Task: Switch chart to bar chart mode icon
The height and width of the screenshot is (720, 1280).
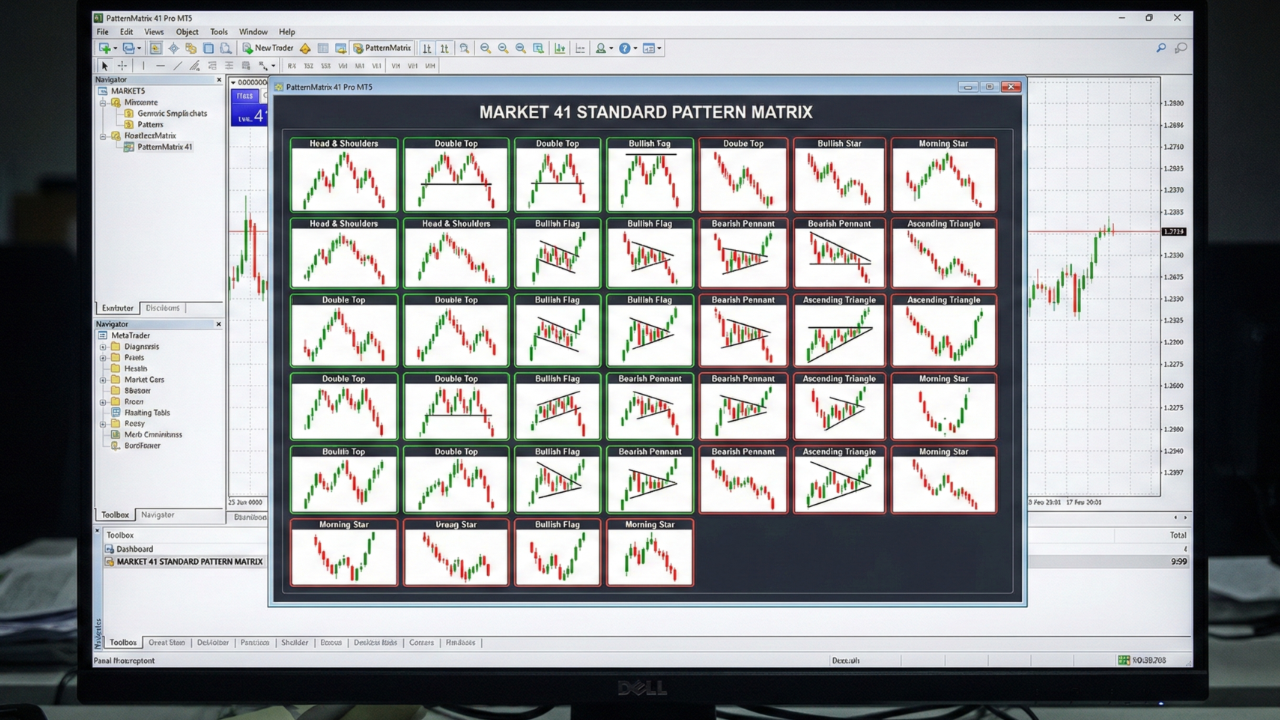Action: (x=427, y=48)
